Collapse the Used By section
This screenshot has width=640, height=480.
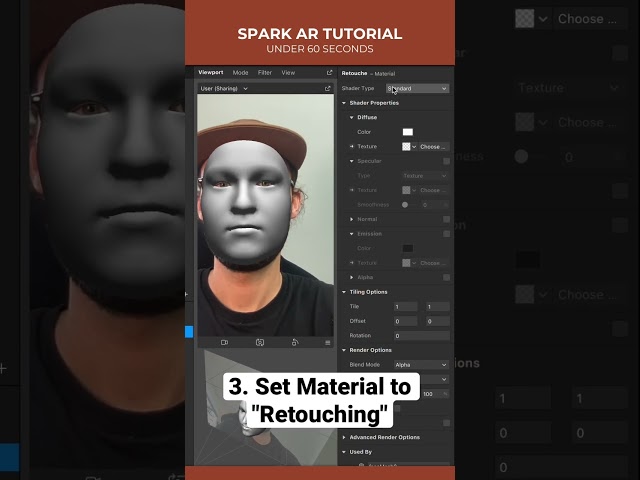(x=344, y=452)
